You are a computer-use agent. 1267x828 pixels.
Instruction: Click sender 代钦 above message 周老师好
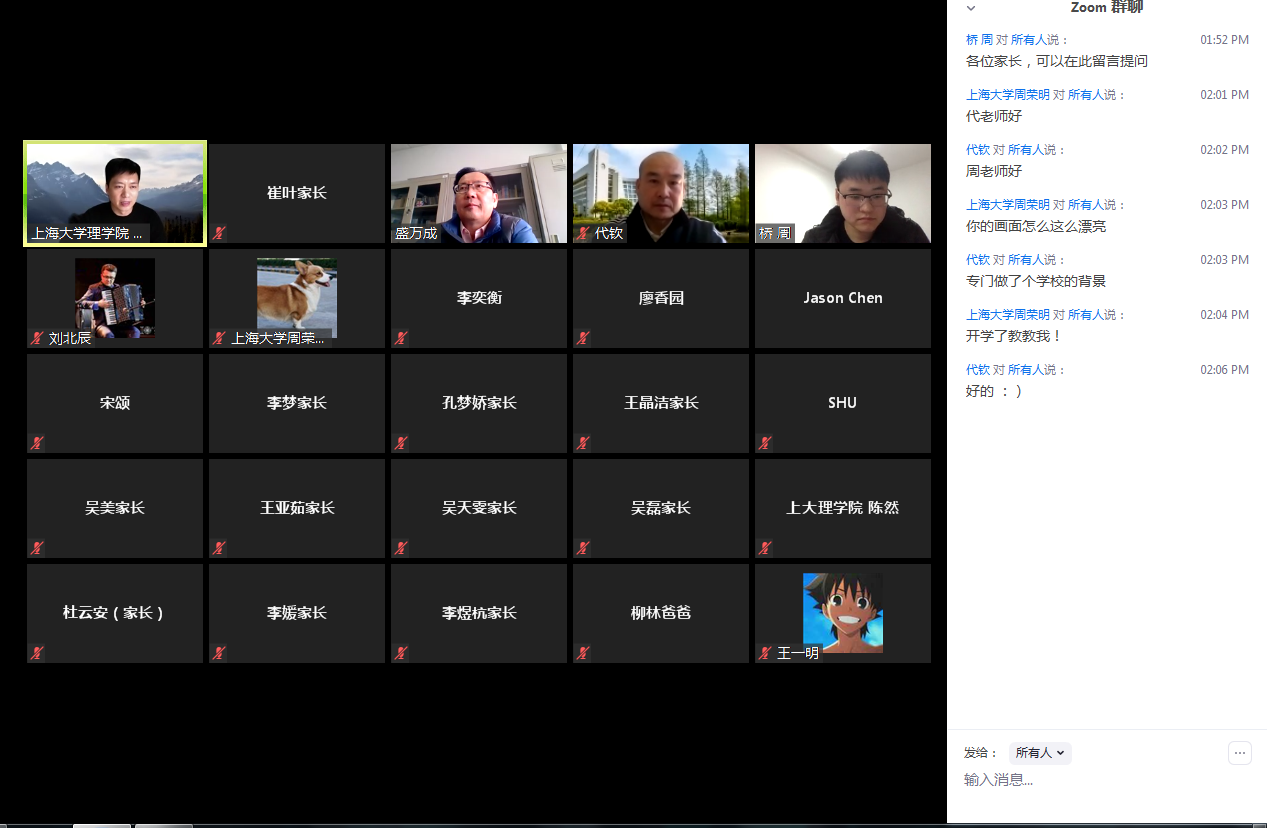tap(978, 150)
